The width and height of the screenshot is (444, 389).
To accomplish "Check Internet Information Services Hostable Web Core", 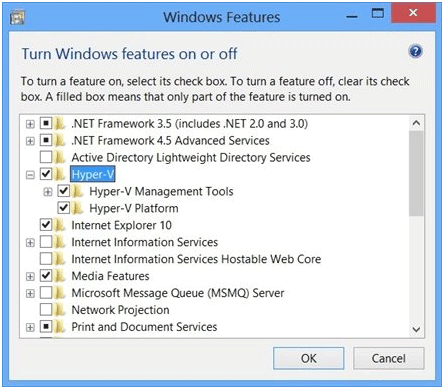I will click(46, 259).
